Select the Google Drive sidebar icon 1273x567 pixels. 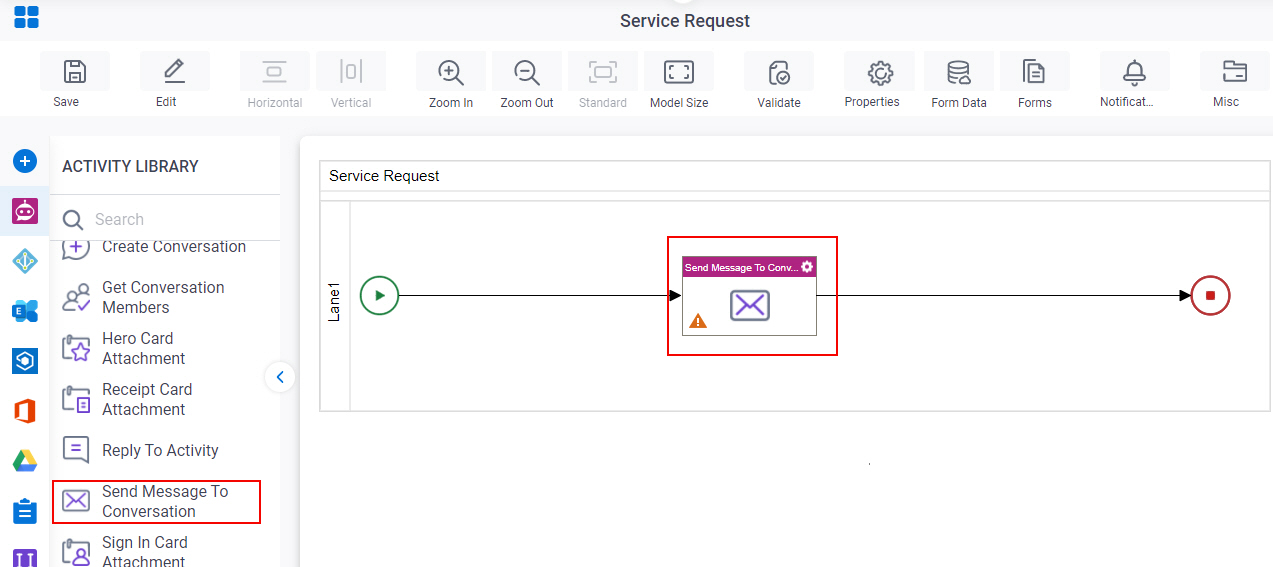click(25, 461)
